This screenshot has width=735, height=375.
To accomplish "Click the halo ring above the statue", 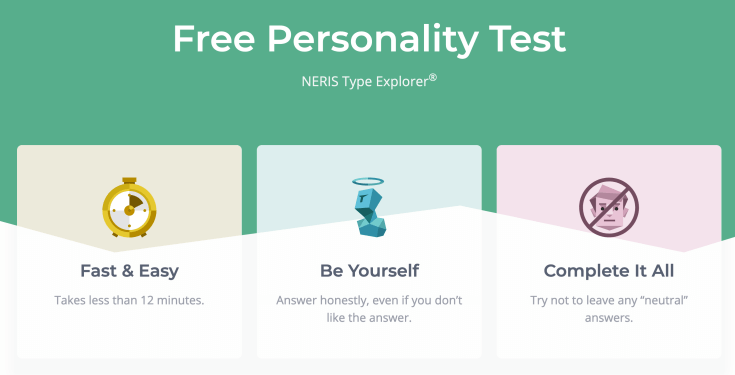I will coord(368,181).
